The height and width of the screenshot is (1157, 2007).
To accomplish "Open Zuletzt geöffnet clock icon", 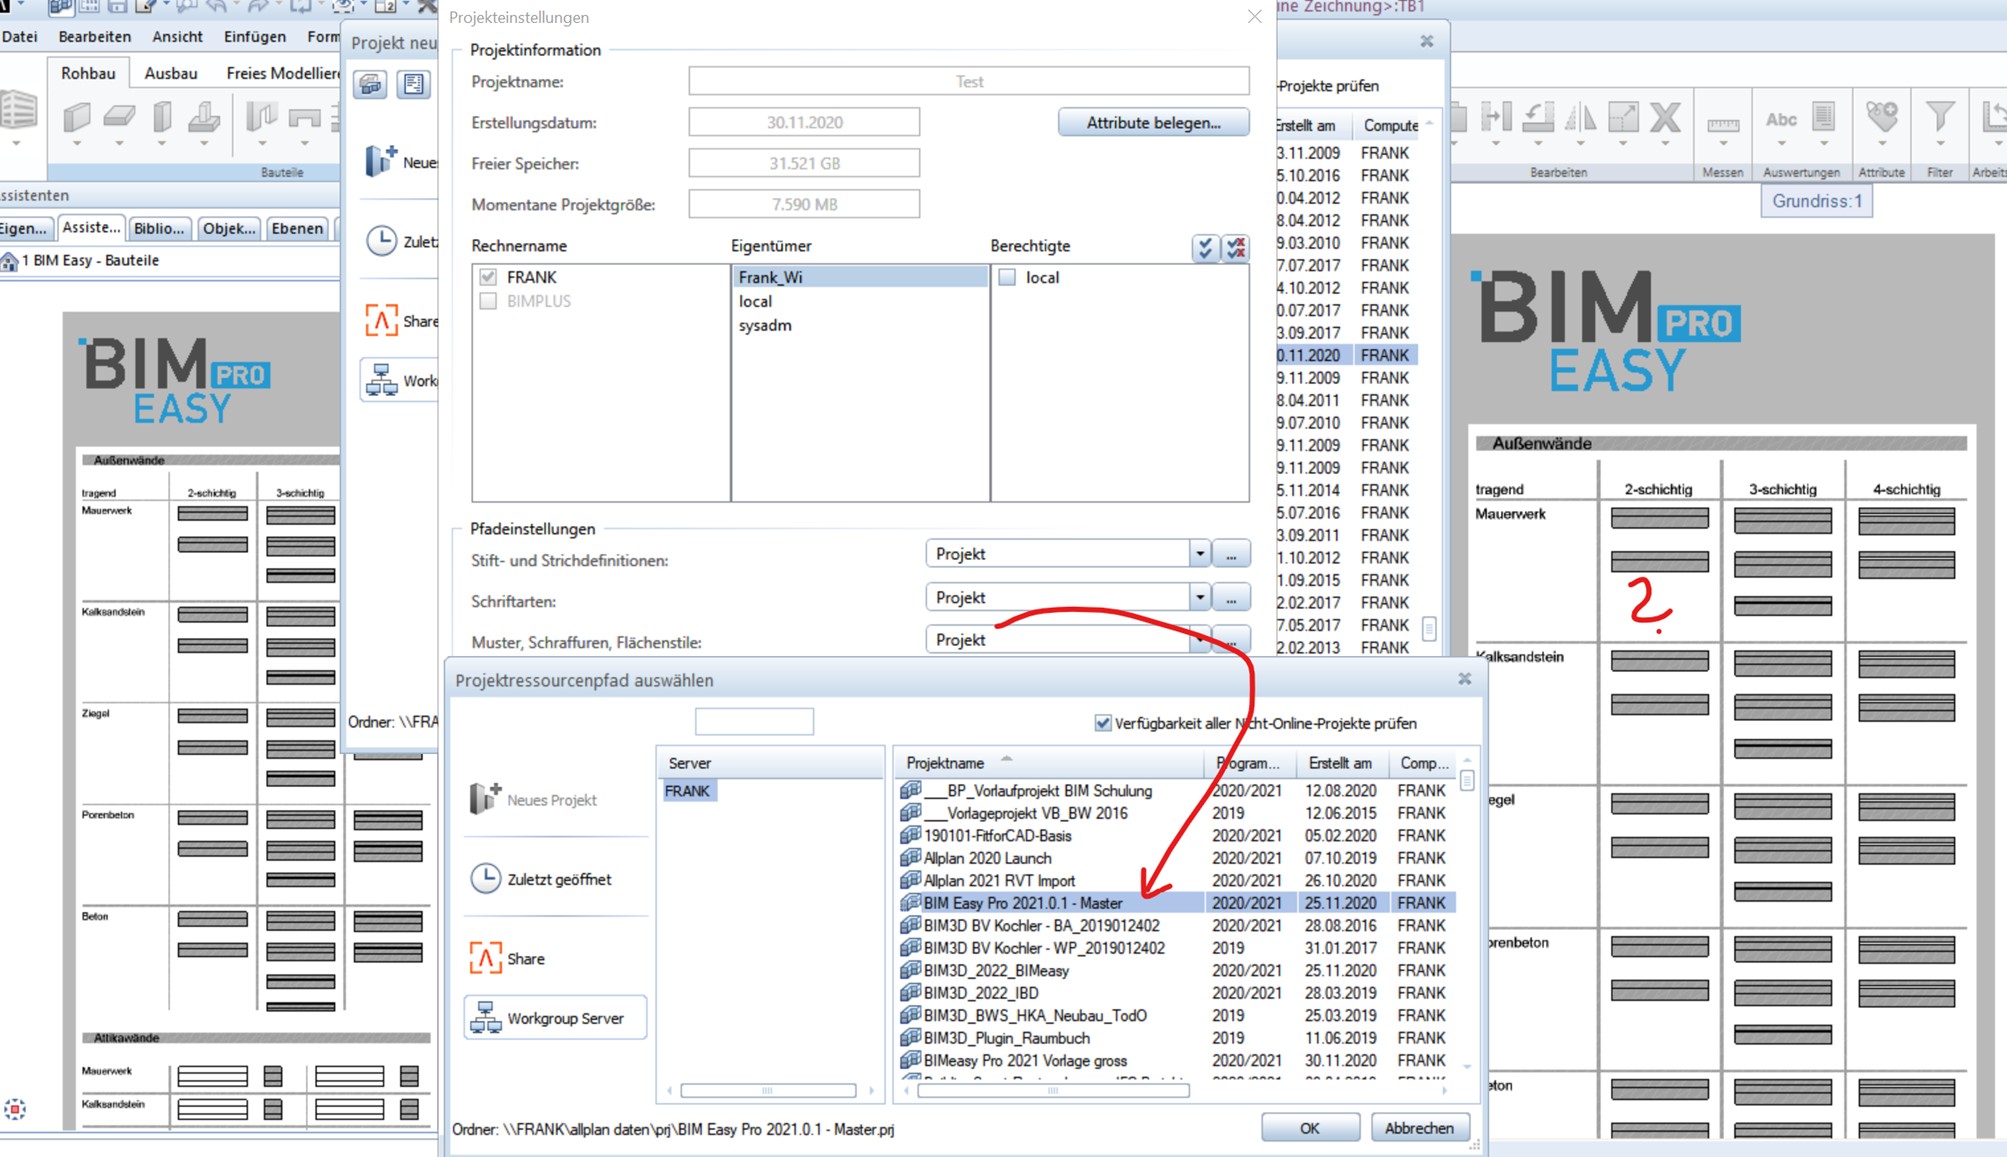I will 486,879.
